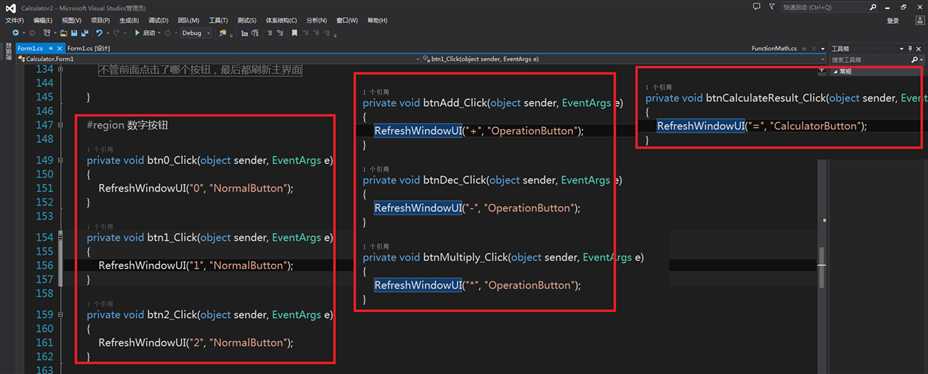
Task: Click the reference count link above btn1_Click
Action: pos(99,227)
